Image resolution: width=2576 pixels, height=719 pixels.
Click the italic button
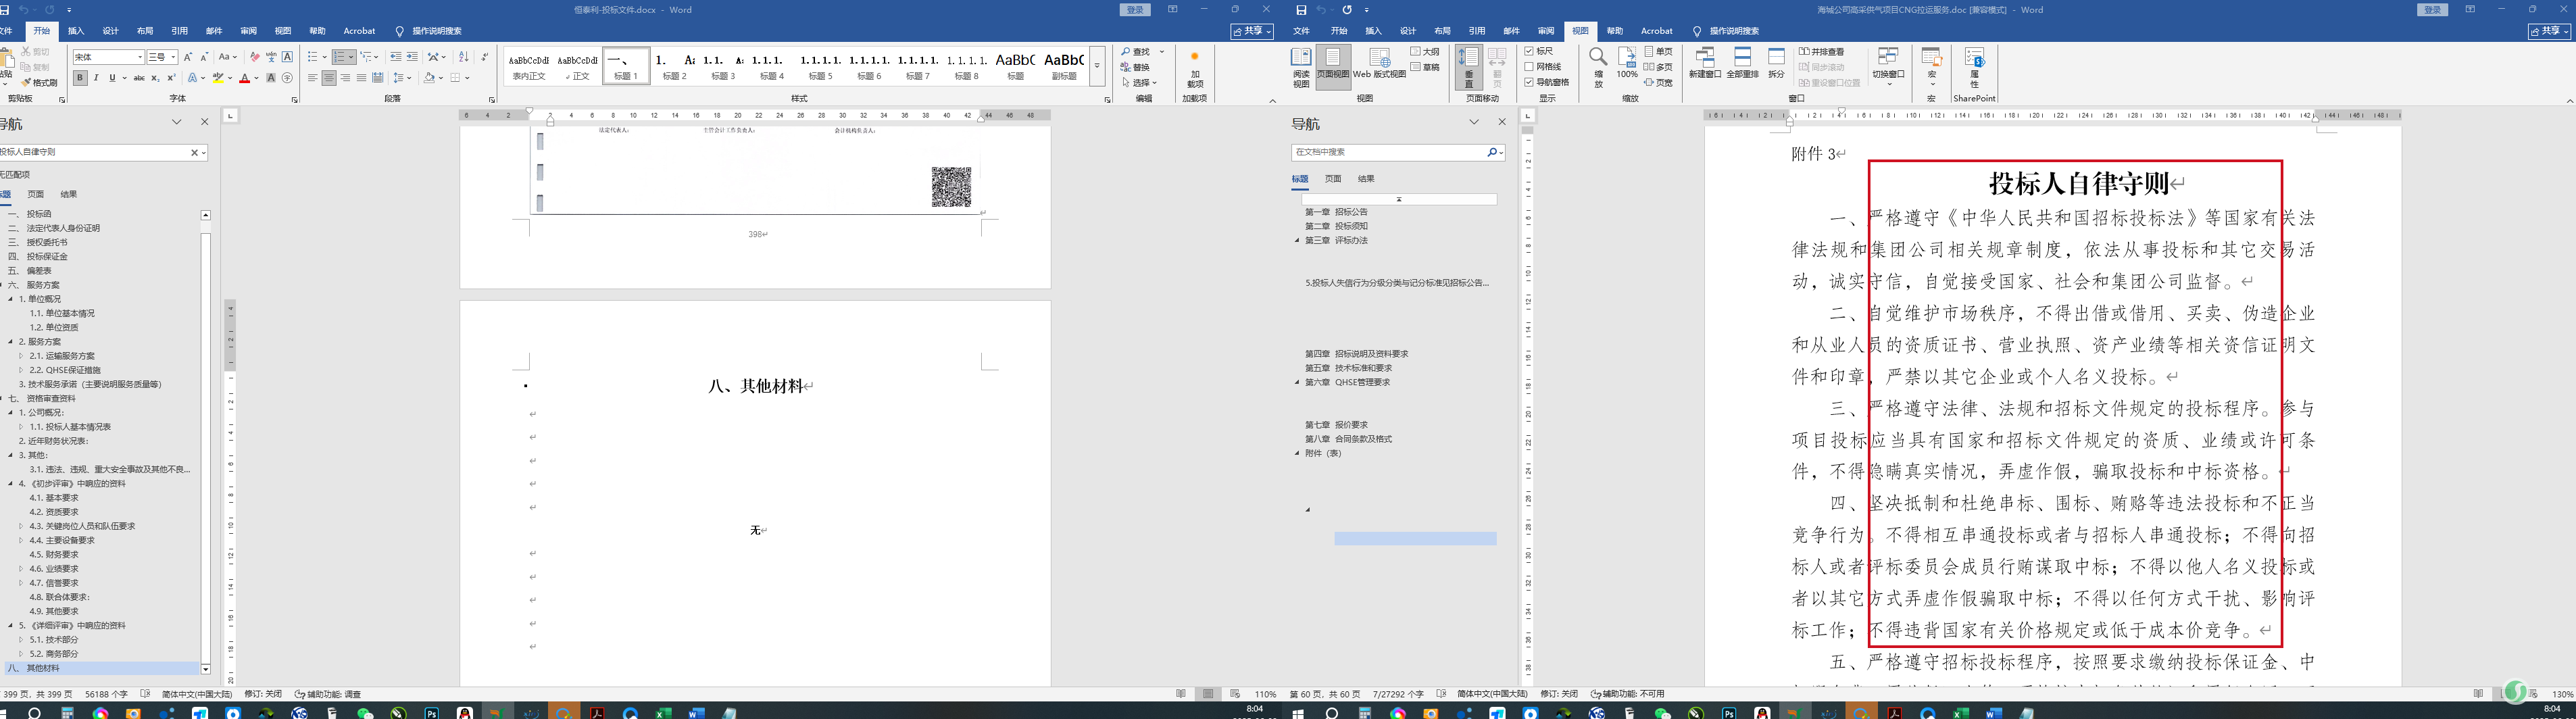point(96,78)
